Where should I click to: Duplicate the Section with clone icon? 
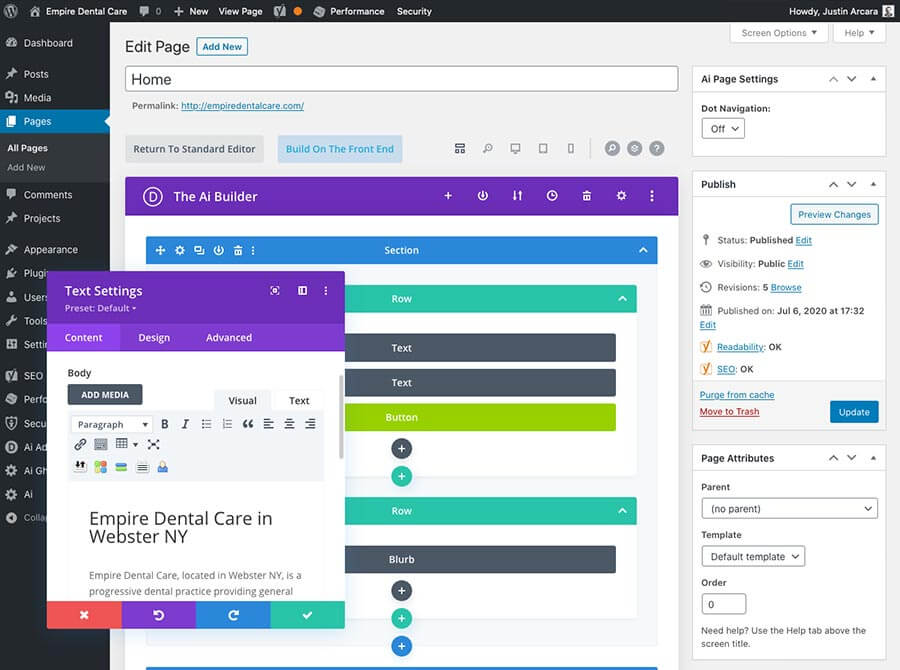pos(199,250)
